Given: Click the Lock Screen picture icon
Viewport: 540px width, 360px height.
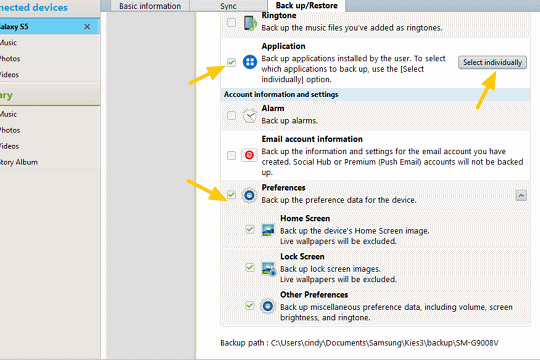Looking at the screenshot, I should 268,269.
